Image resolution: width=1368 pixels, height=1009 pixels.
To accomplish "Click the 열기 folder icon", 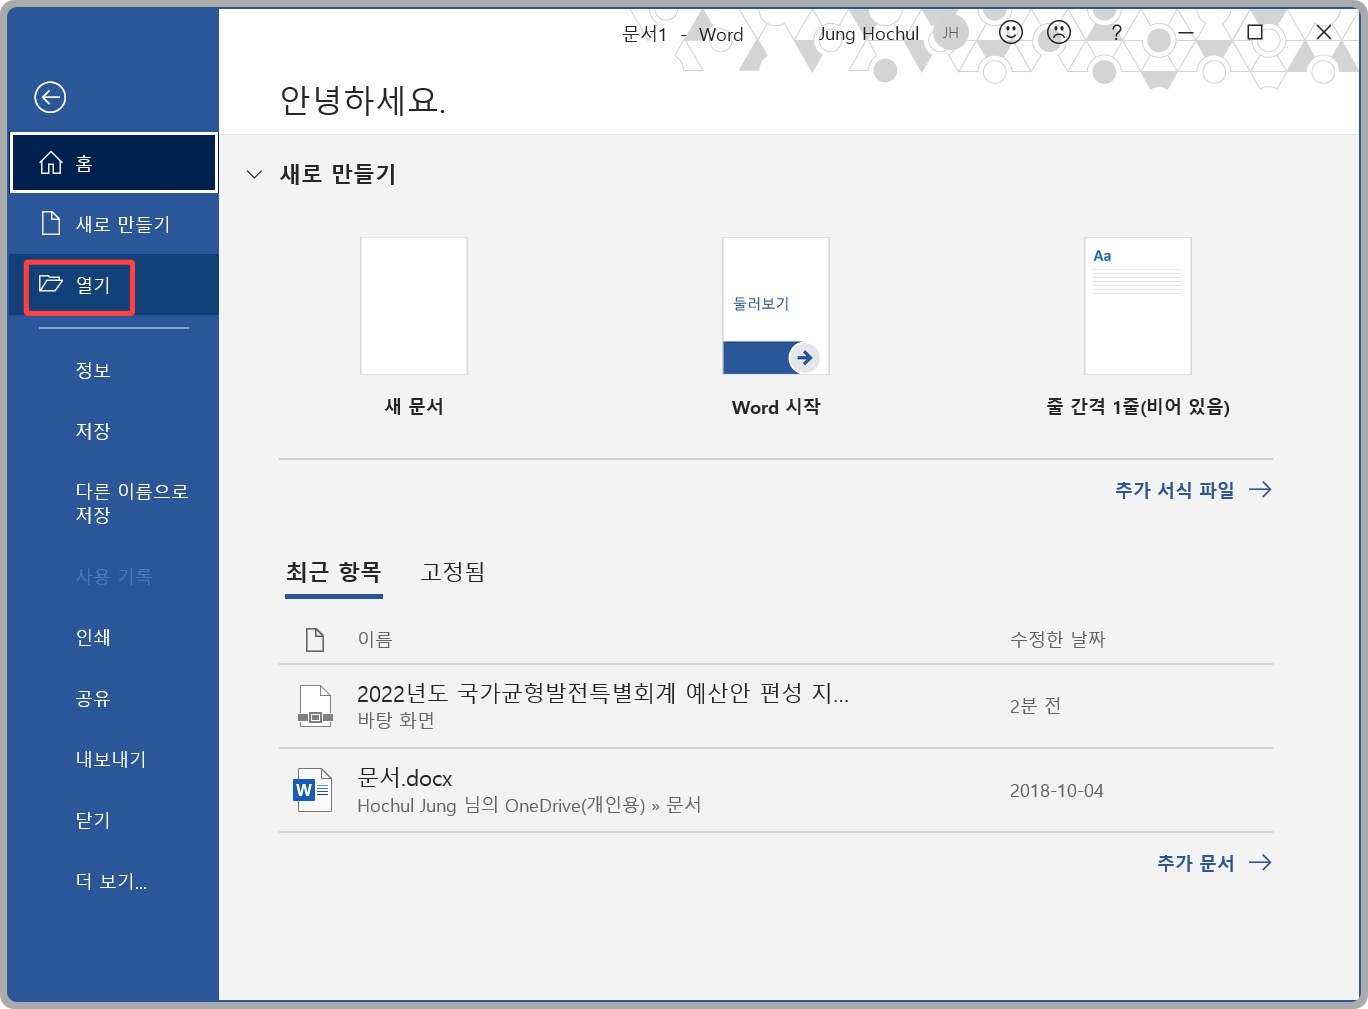I will pyautogui.click(x=50, y=286).
